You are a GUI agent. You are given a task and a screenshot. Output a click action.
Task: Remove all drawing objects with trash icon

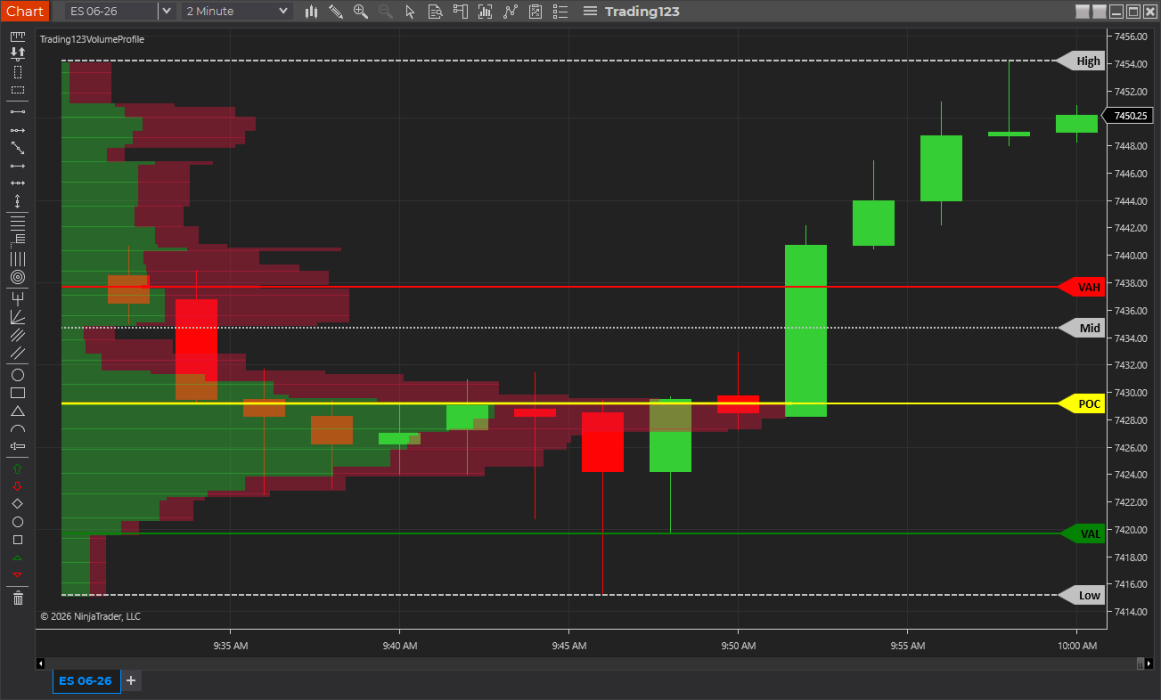coord(18,598)
